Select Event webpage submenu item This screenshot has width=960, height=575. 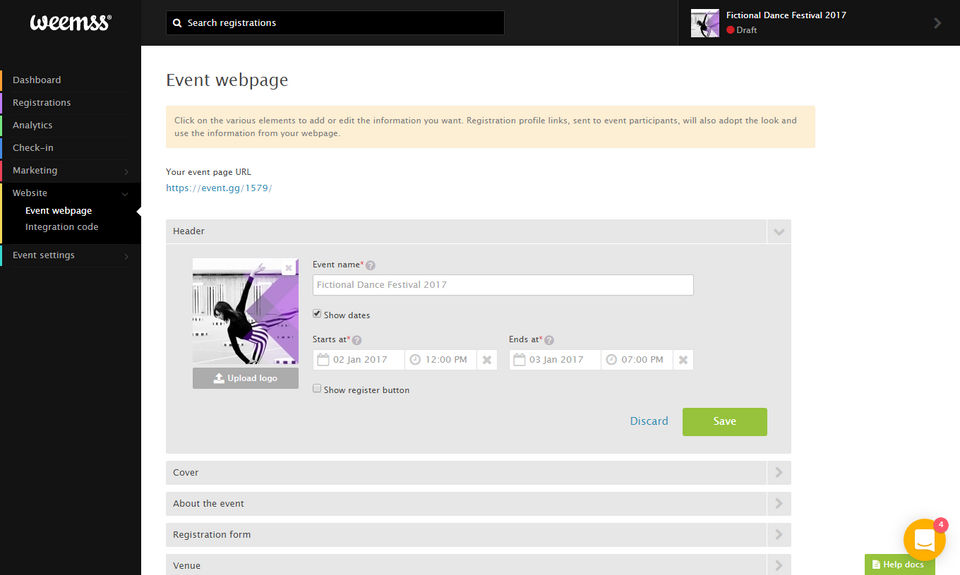tap(58, 211)
